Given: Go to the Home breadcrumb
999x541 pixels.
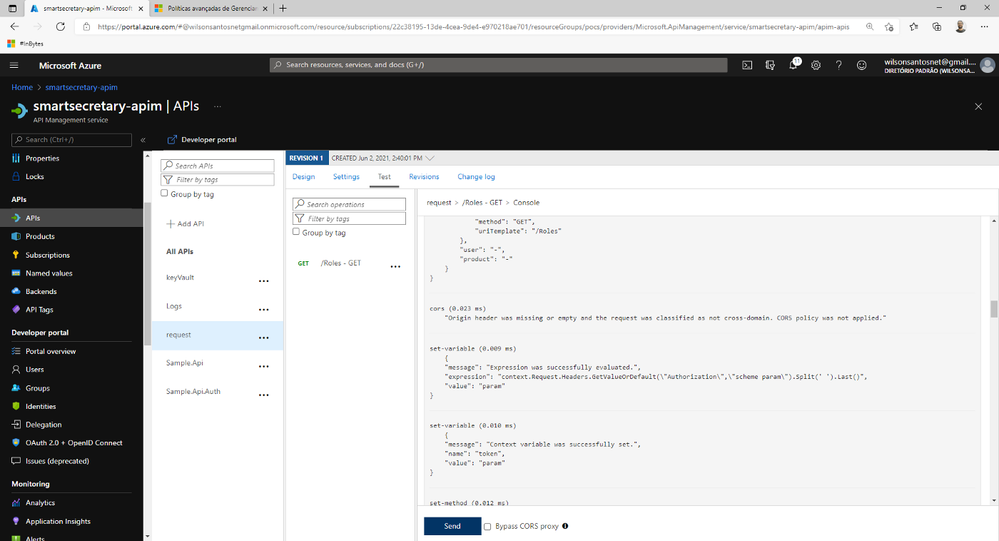Looking at the screenshot, I should tap(22, 87).
